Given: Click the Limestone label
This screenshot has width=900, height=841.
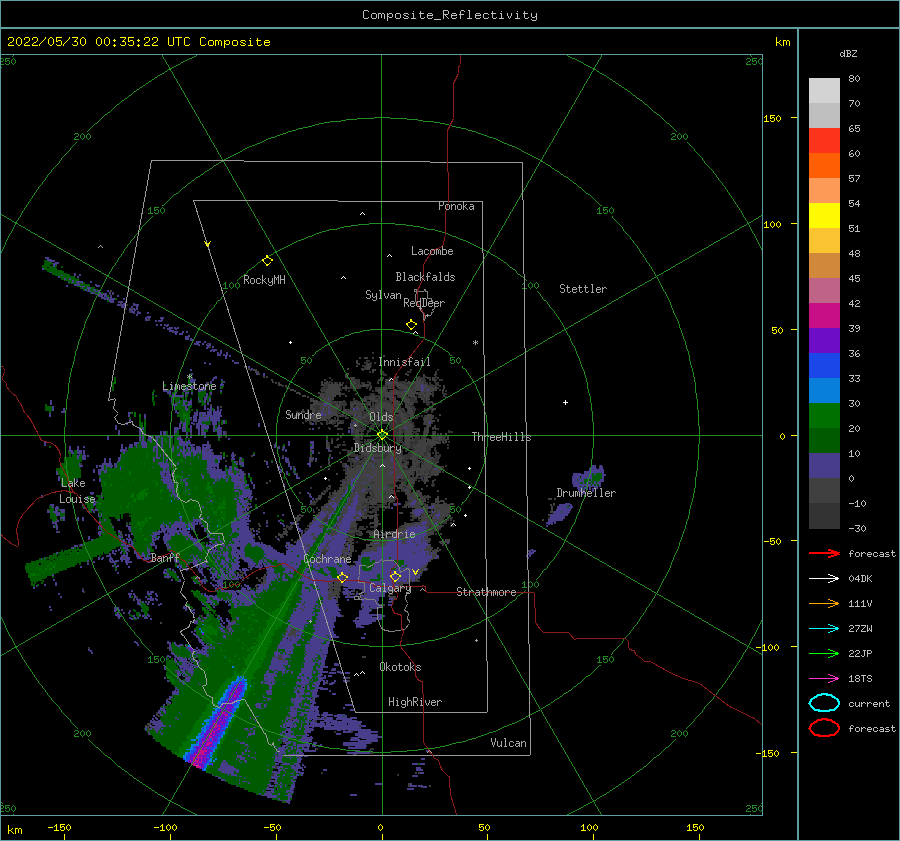Looking at the screenshot, I should tap(189, 386).
